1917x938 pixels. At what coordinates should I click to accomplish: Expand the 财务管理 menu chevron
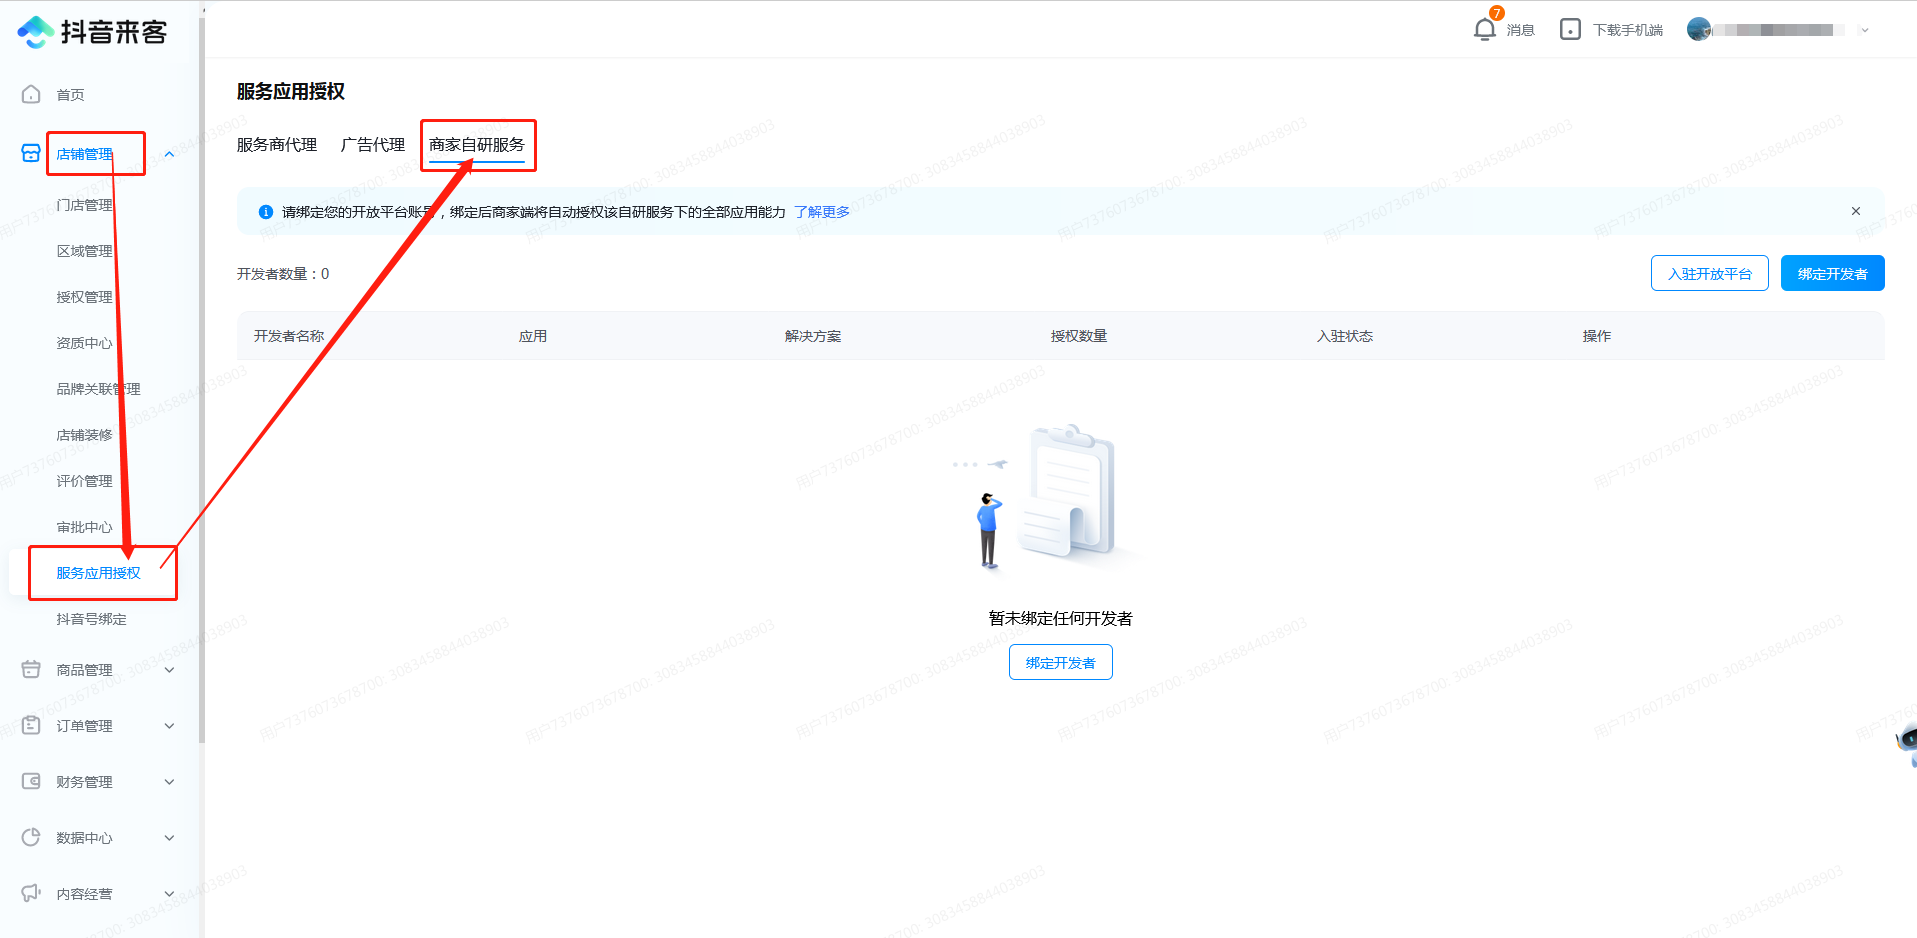click(169, 782)
